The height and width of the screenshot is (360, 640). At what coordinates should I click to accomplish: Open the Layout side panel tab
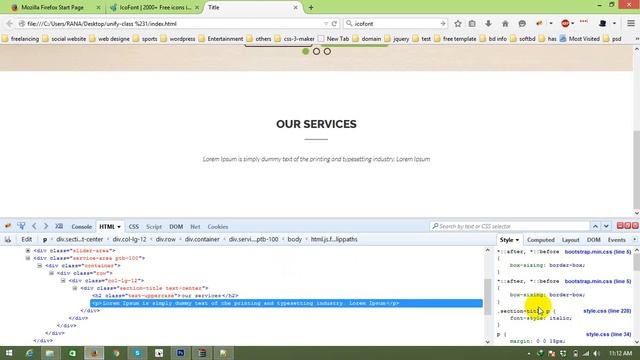coord(570,240)
